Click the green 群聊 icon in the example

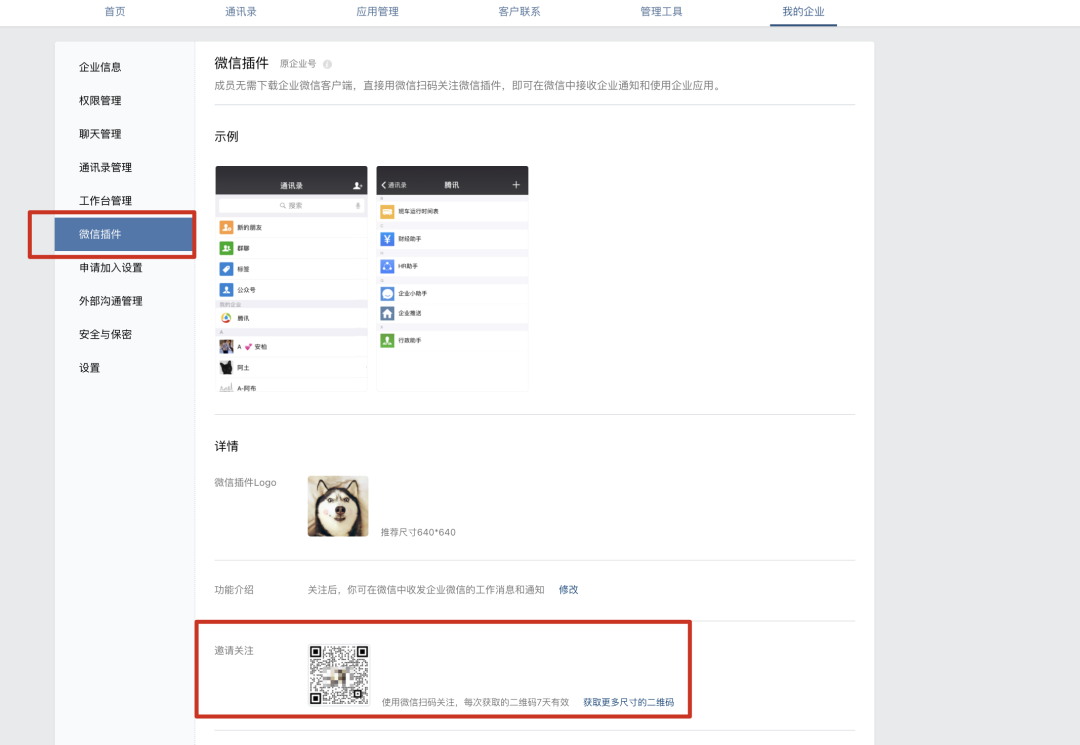226,248
